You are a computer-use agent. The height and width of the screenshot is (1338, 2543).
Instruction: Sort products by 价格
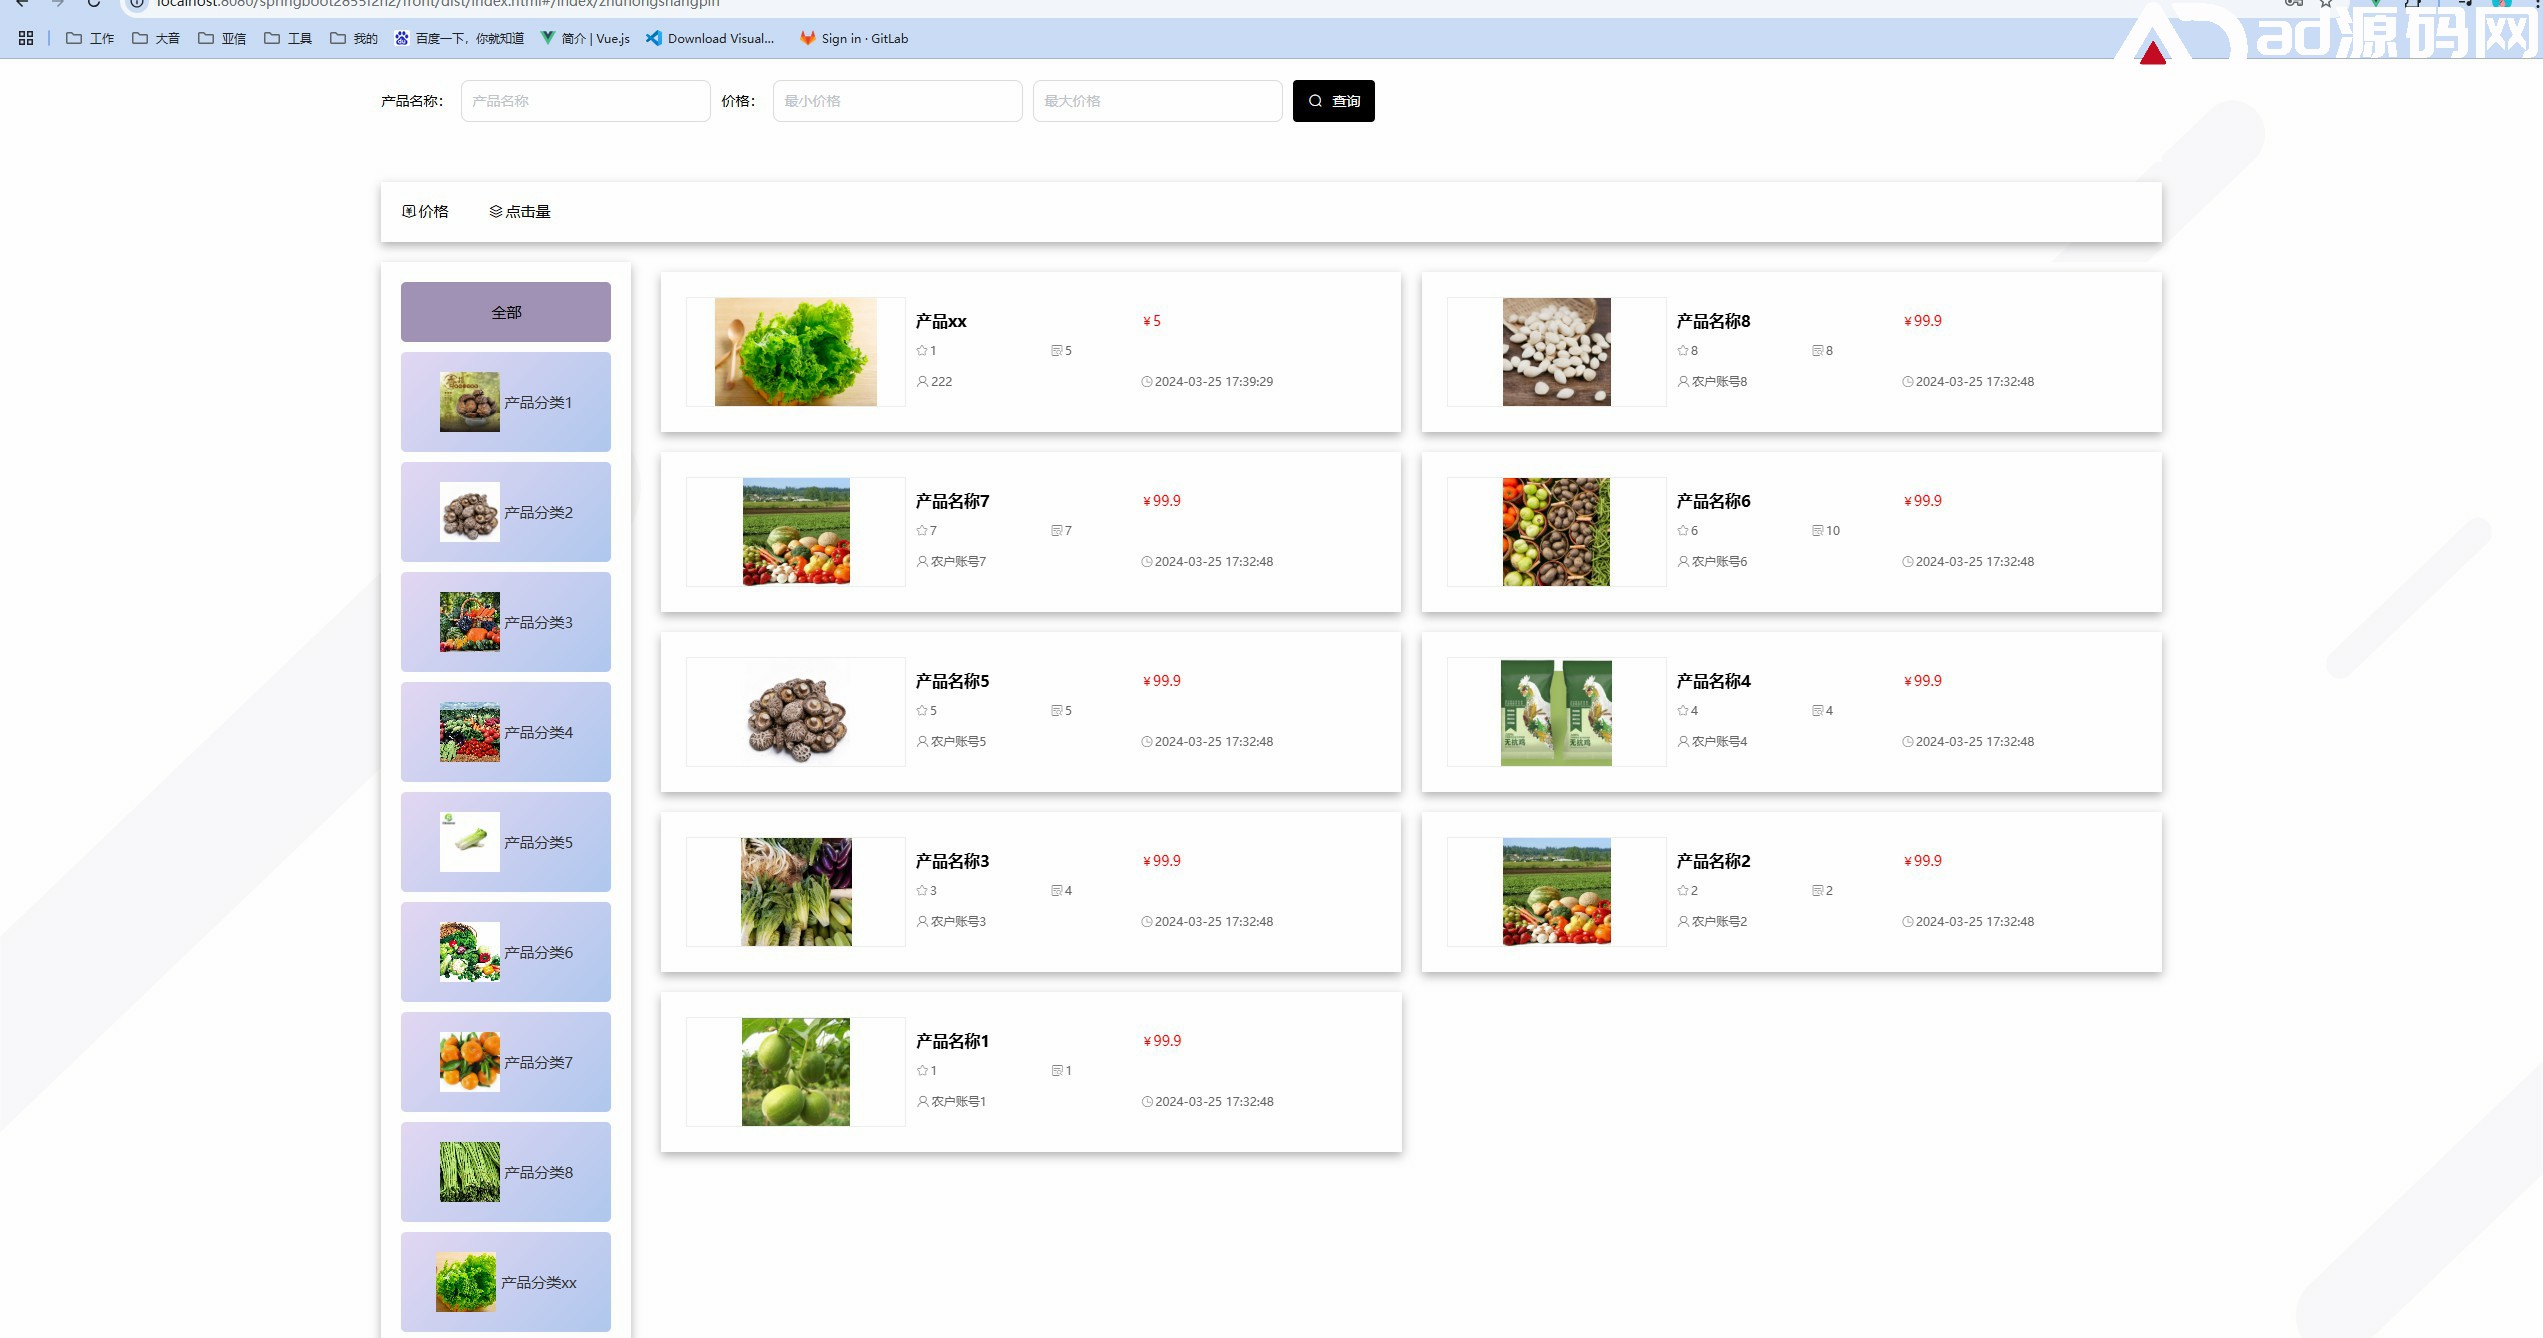426,211
